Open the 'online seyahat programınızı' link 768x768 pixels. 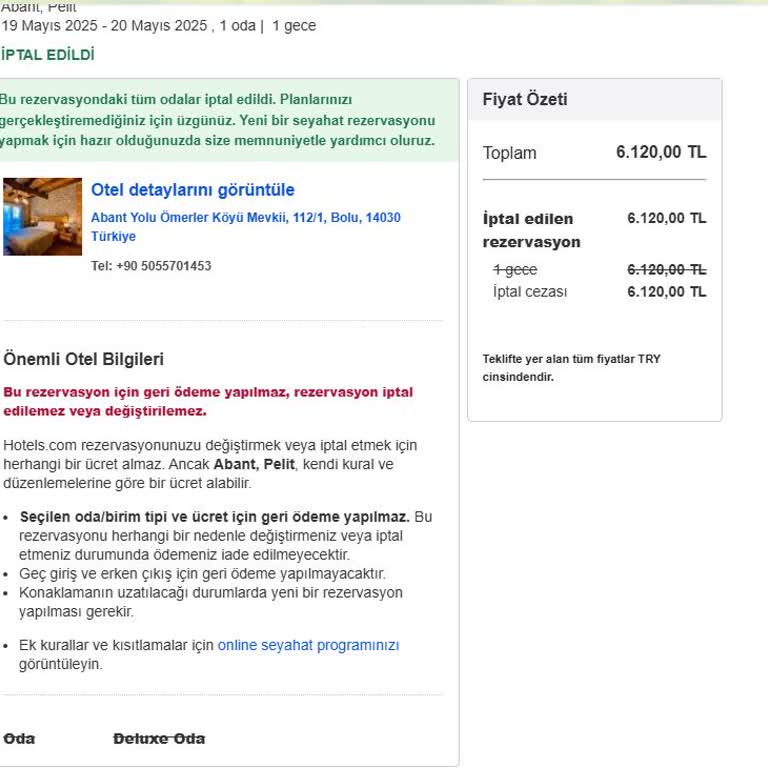tap(308, 645)
